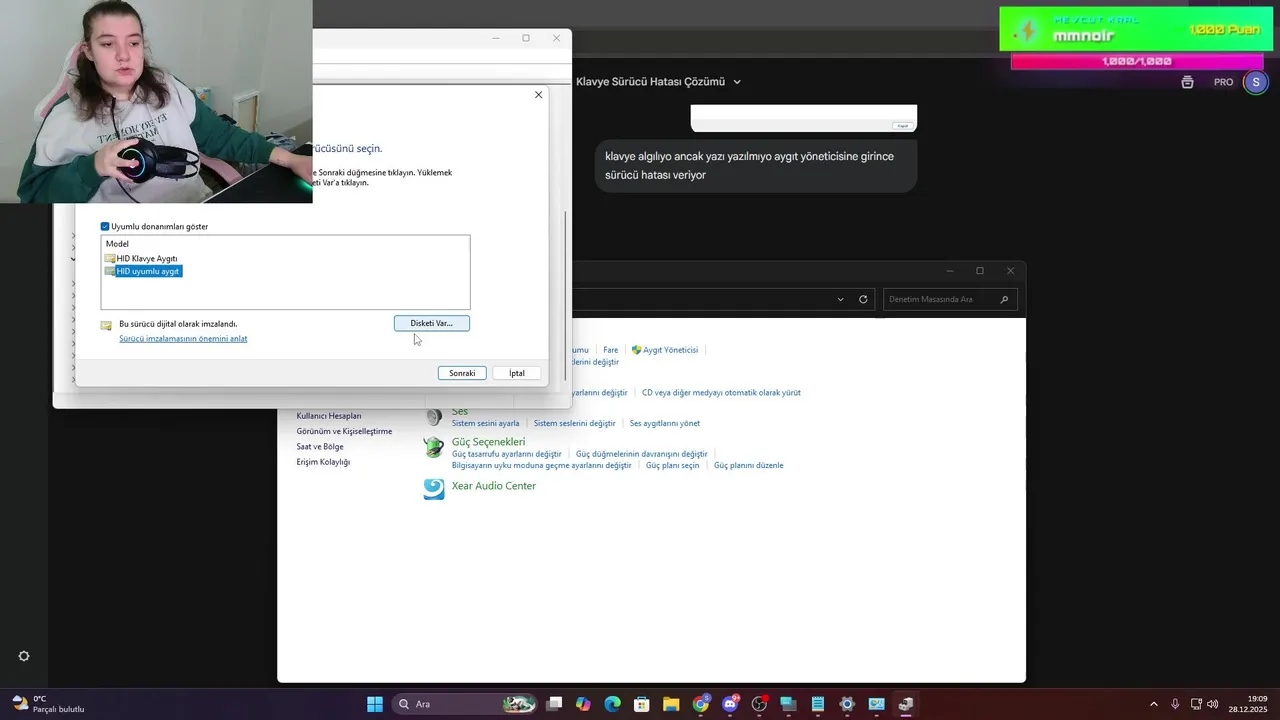The image size is (1280, 720).
Task: Close the driver selection wizard dialog
Action: pos(538,95)
